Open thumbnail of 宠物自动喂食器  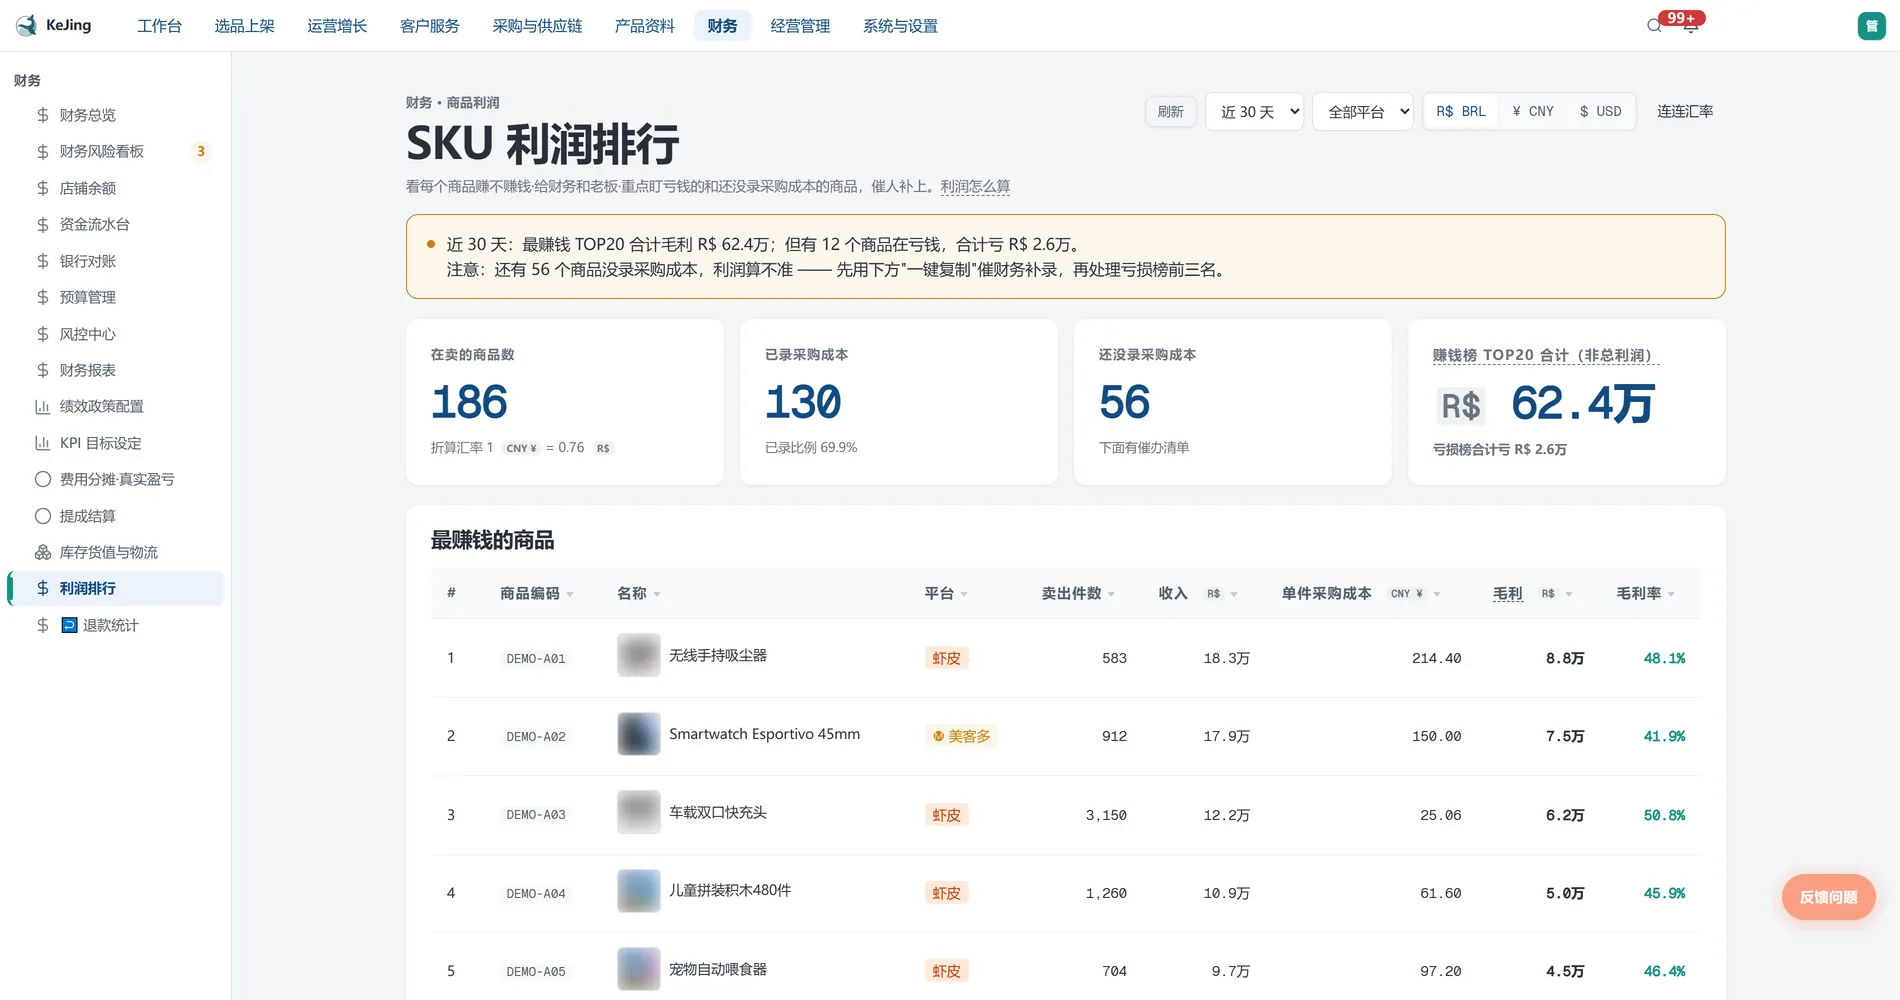tap(639, 969)
